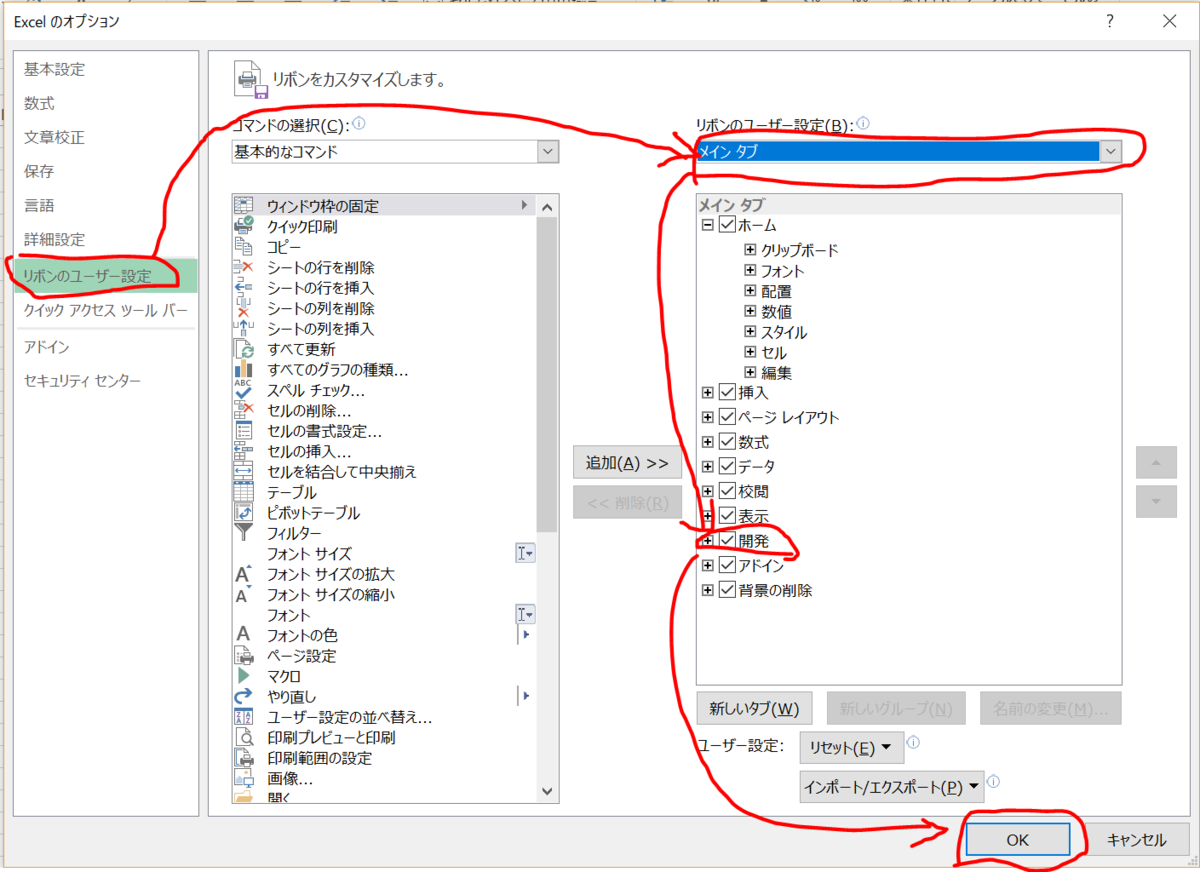Click the フォント サイズの拡大 icon
Screen dimensions: 1200x872
(x=243, y=574)
